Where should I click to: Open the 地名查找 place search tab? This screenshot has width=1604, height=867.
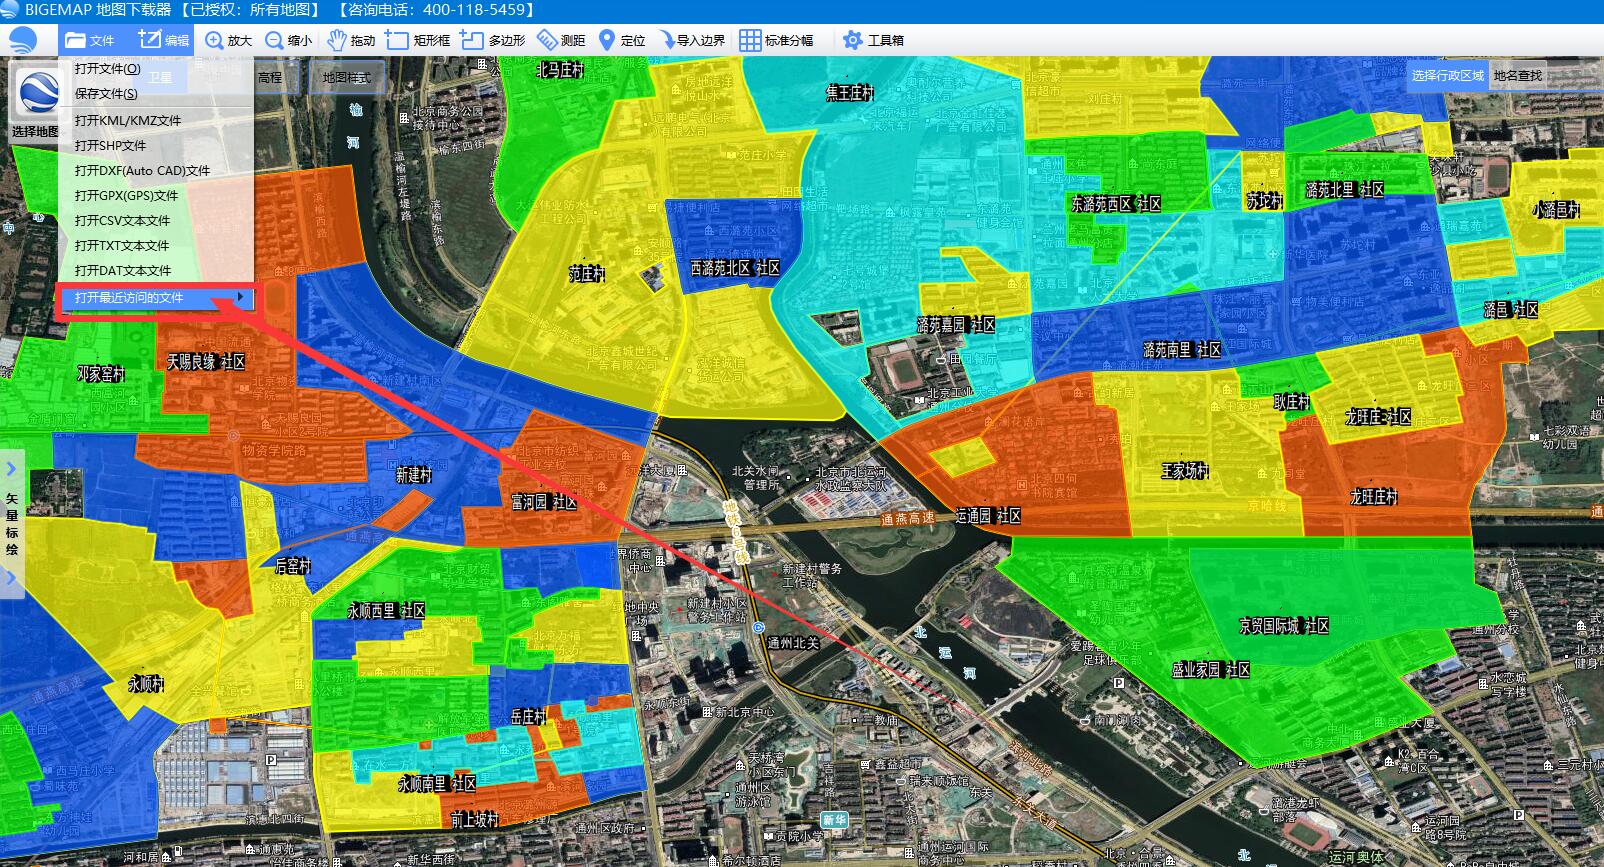click(1517, 76)
